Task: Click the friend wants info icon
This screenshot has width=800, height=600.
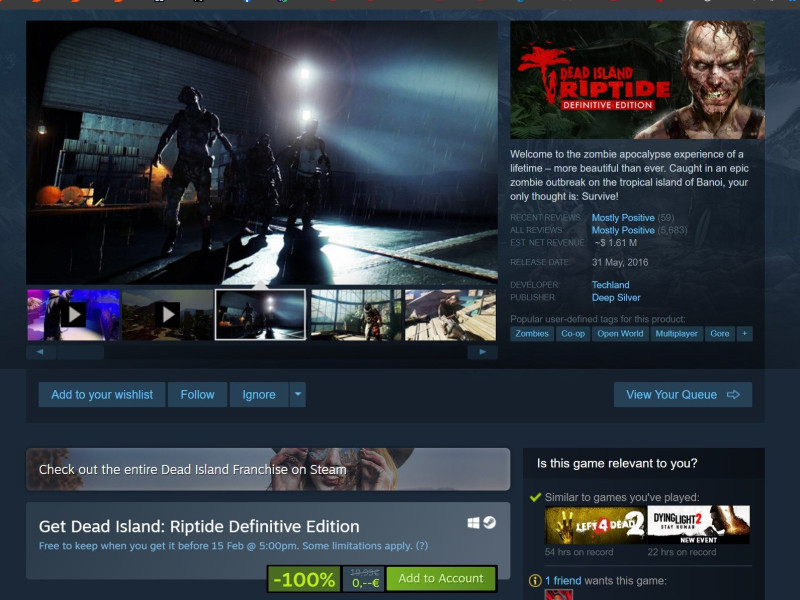Action: [x=535, y=581]
